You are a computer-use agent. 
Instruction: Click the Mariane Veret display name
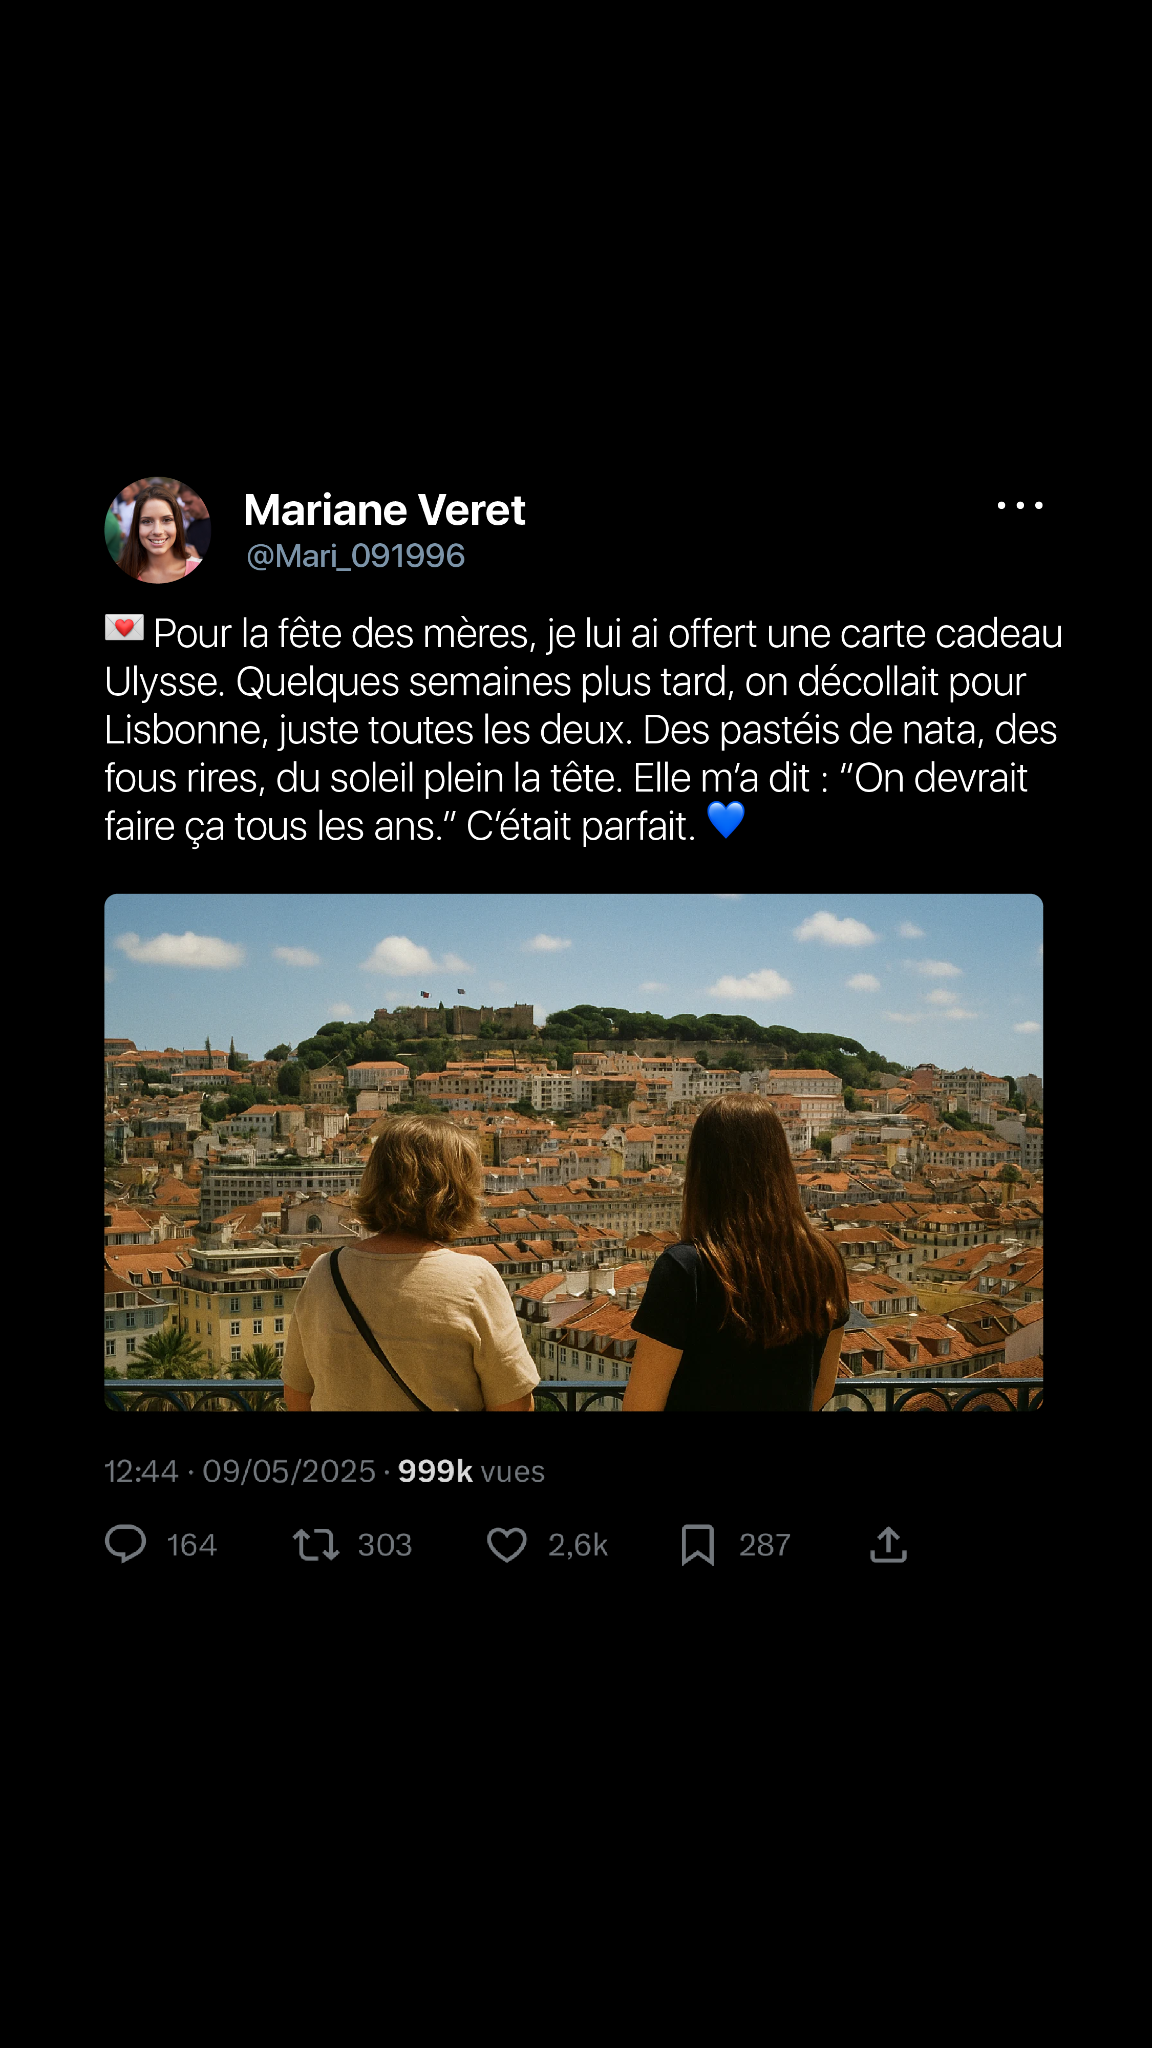384,510
